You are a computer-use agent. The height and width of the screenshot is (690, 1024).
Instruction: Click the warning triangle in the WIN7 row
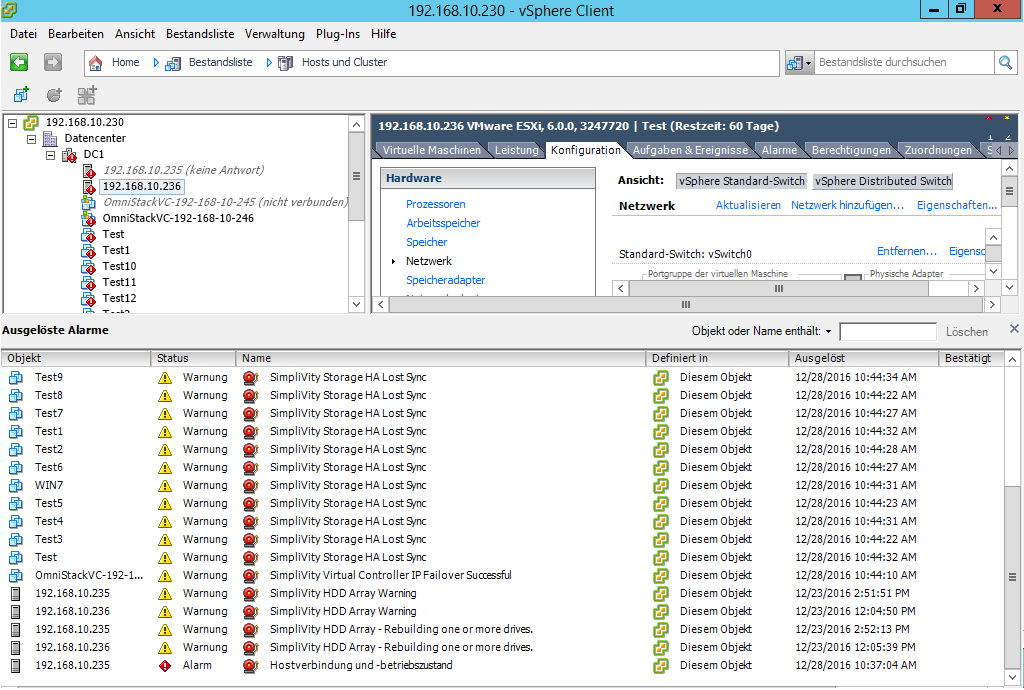[165, 486]
